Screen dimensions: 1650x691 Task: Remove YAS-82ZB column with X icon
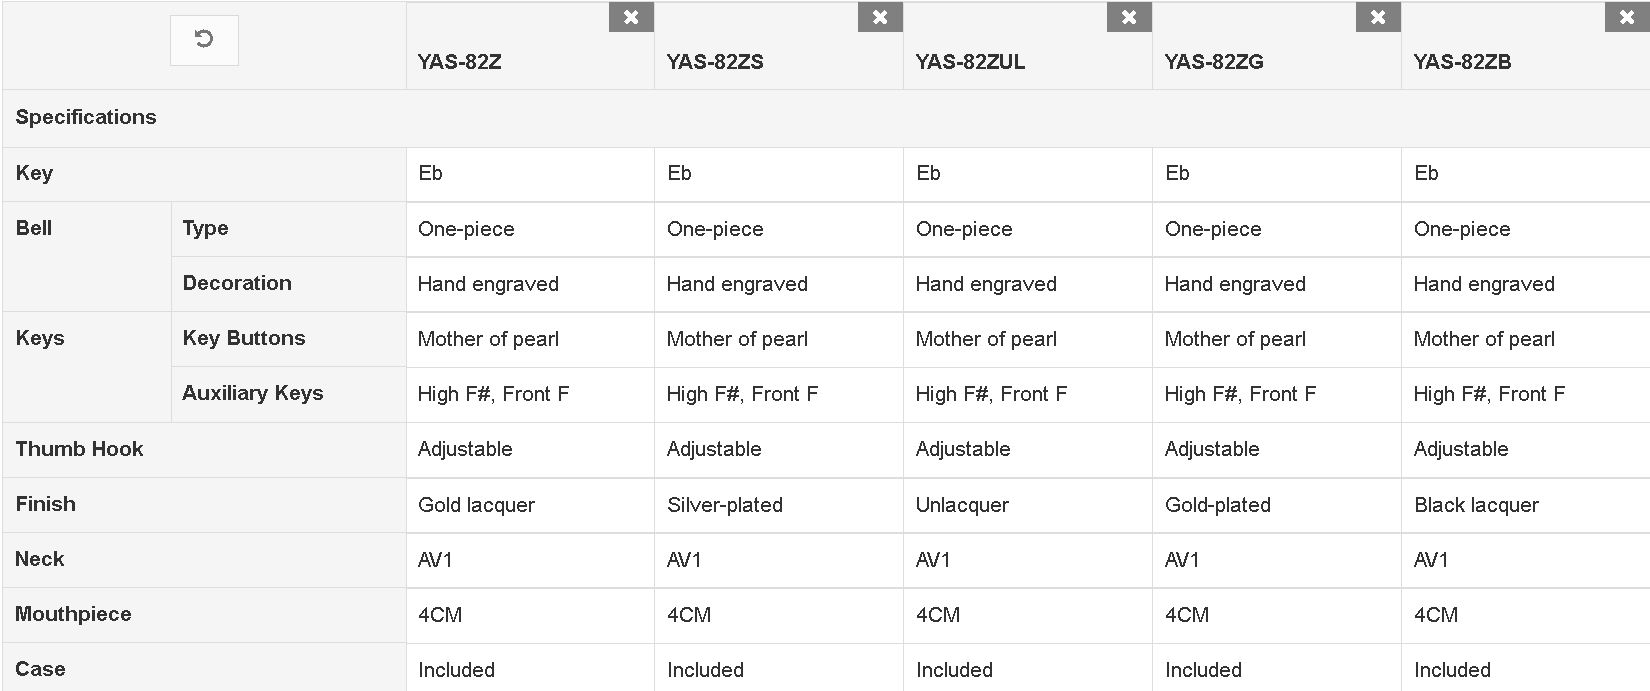click(x=1627, y=17)
